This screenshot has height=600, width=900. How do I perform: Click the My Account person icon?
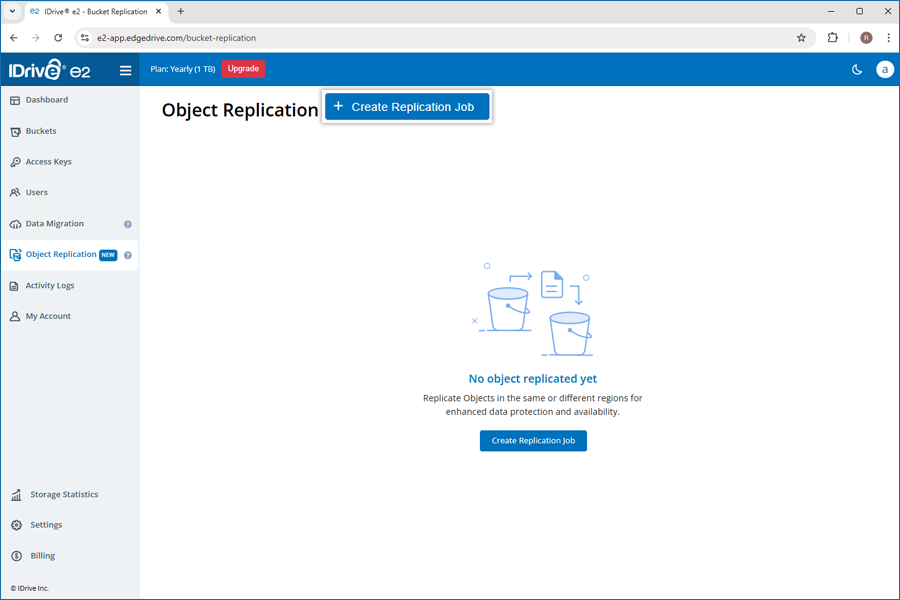[x=15, y=316]
